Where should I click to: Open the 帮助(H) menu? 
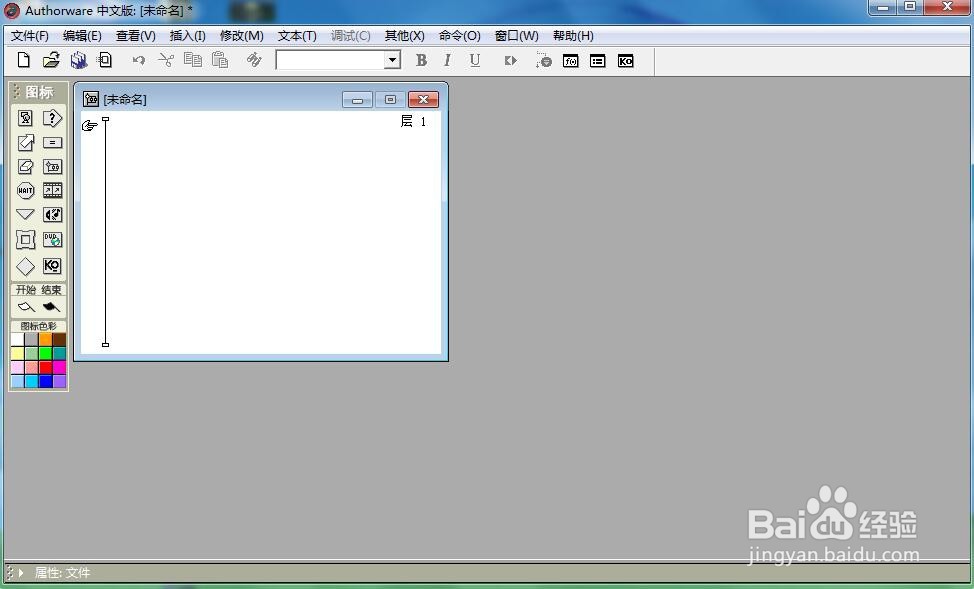pyautogui.click(x=573, y=36)
